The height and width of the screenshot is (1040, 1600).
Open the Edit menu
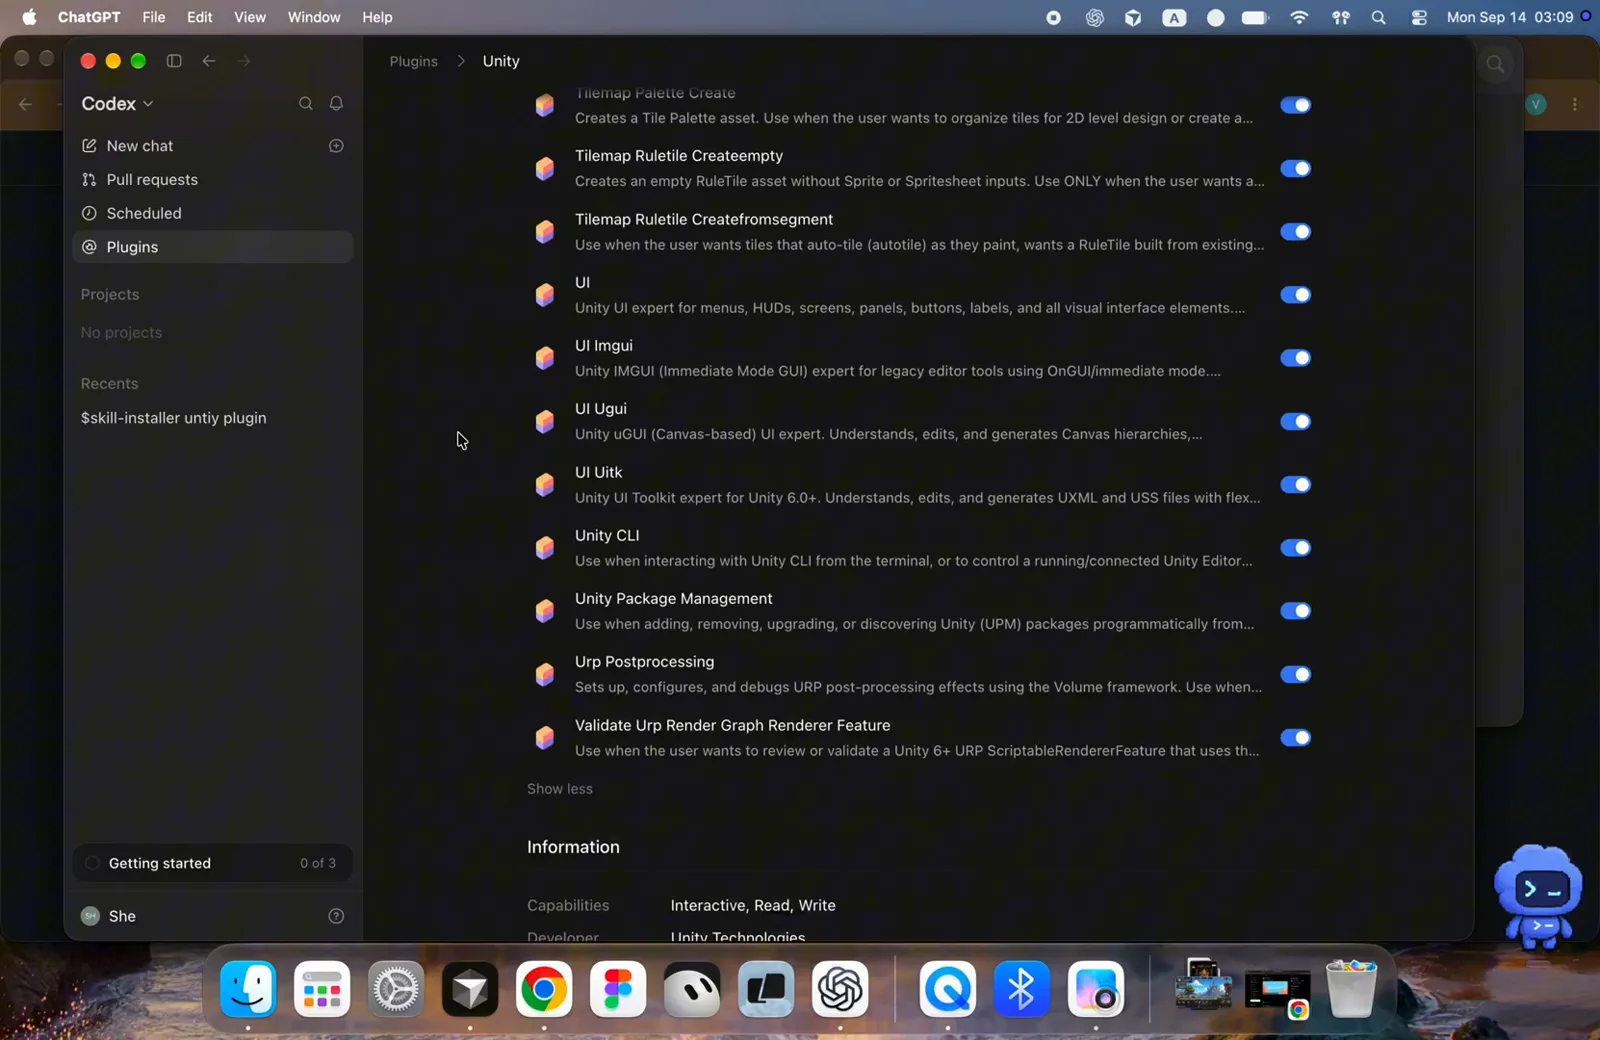click(x=200, y=17)
